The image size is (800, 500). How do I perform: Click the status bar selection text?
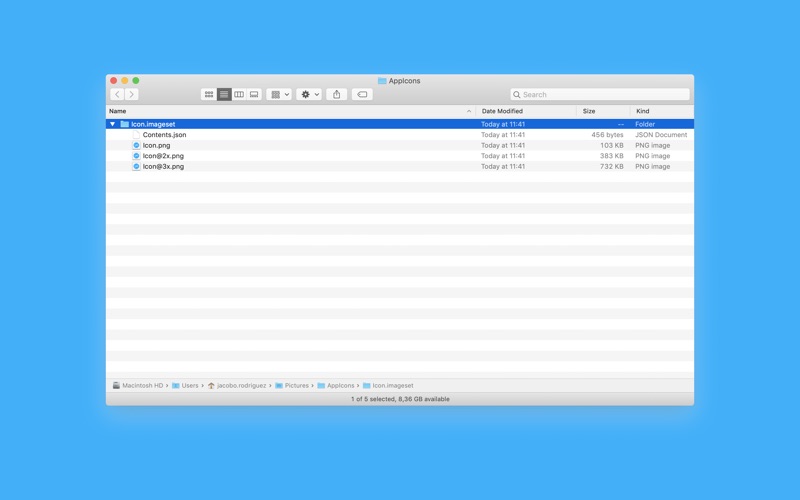coord(400,399)
